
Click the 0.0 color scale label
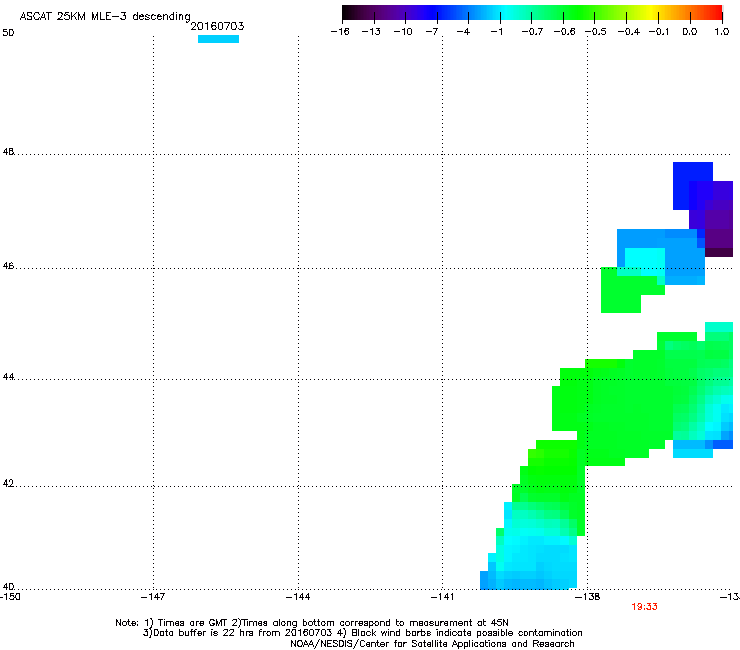coord(690,32)
